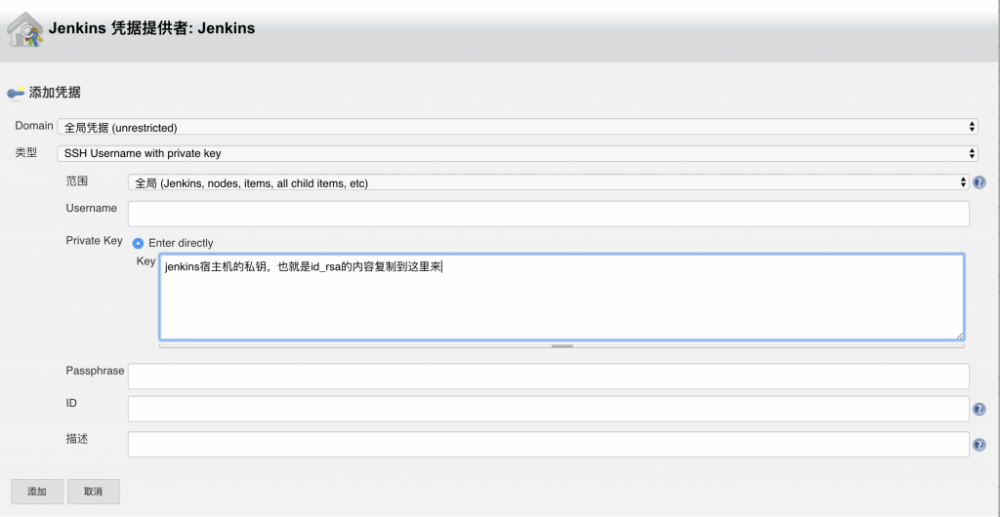Open help icon for the 范围 field
The image size is (1000, 517).
pyautogui.click(x=980, y=182)
